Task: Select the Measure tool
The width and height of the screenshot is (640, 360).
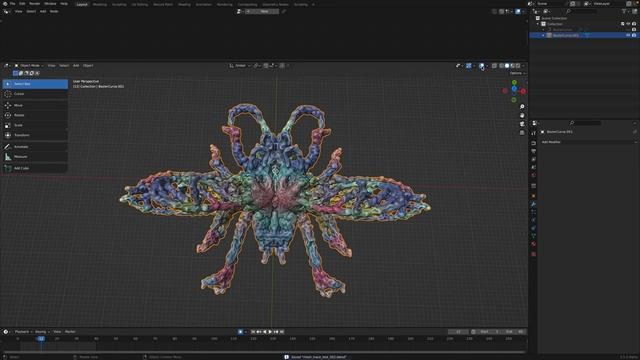Action: click(35, 157)
